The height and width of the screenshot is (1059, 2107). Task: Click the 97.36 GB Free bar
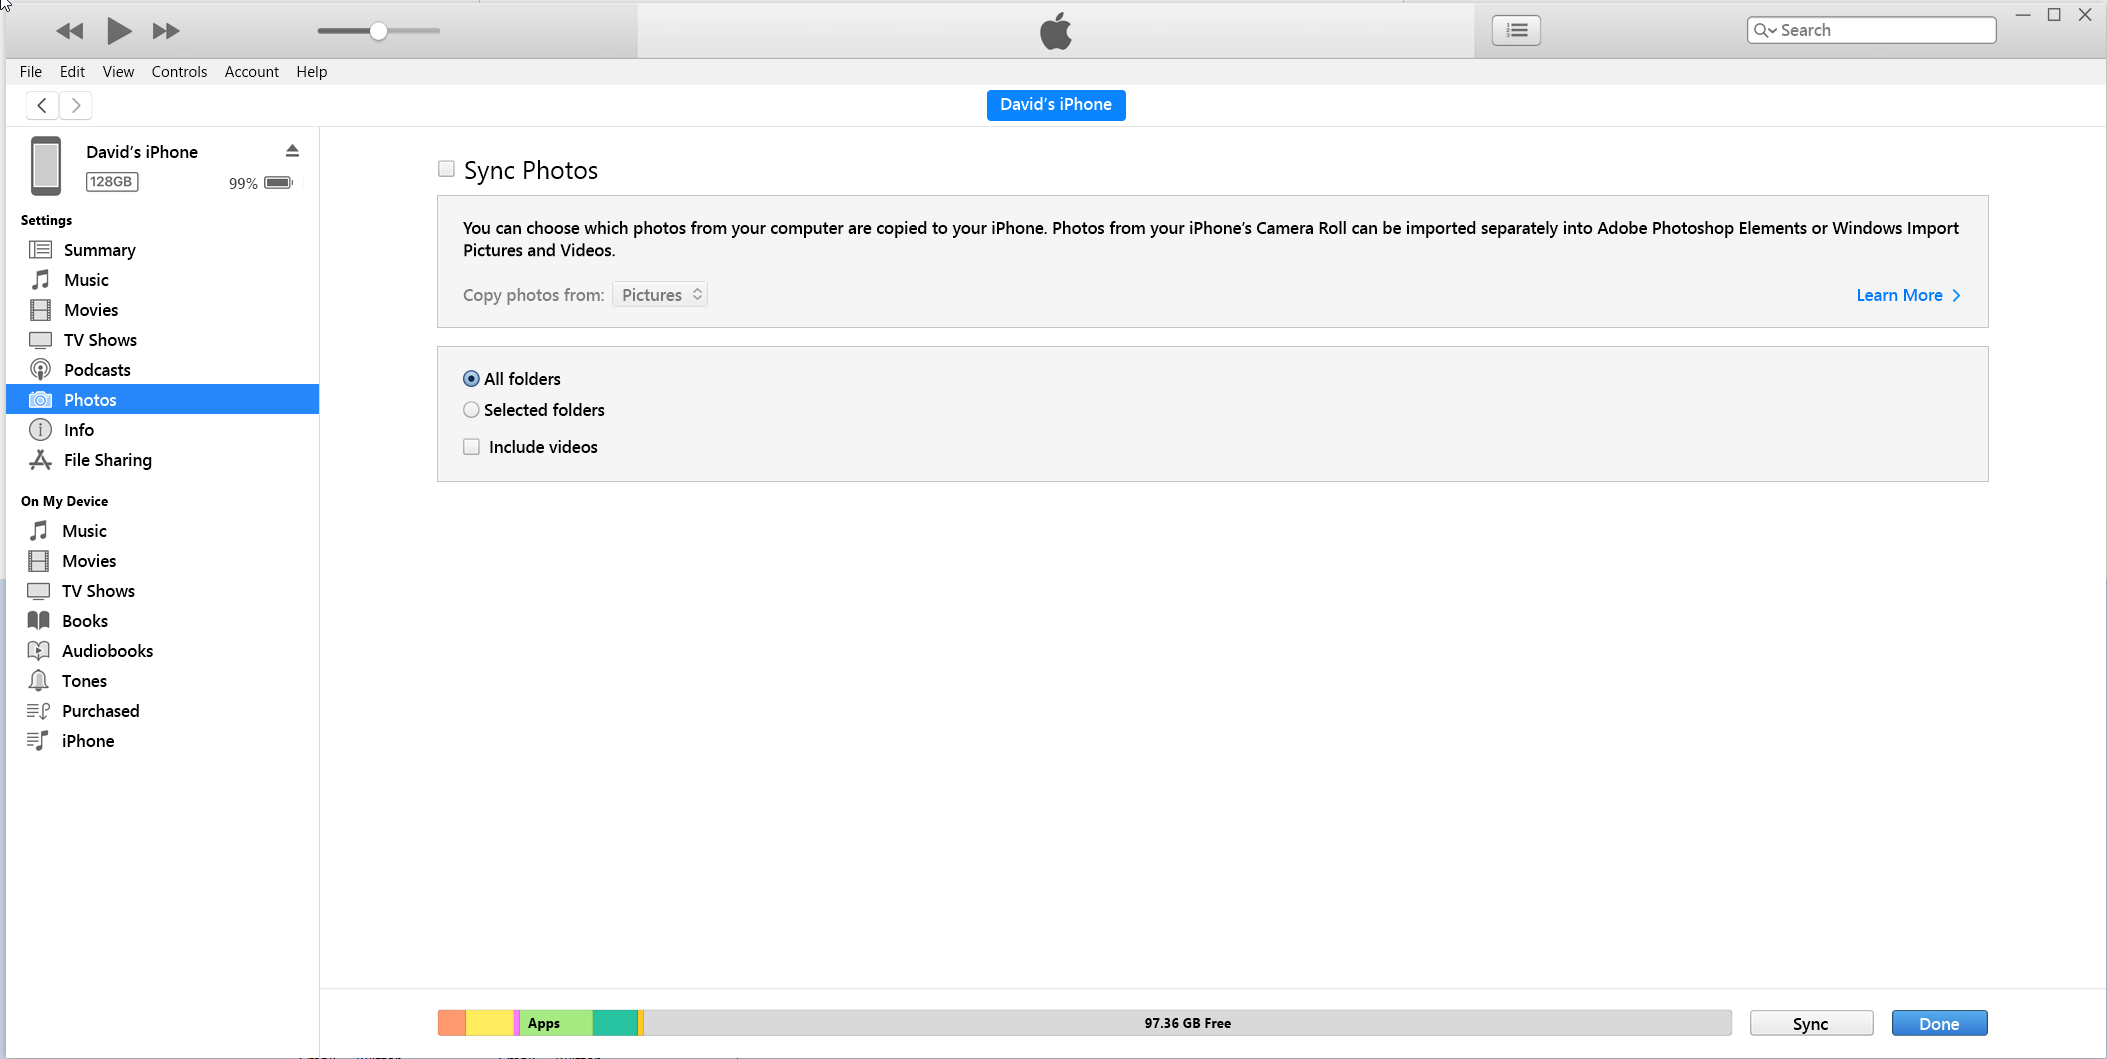pyautogui.click(x=1187, y=1023)
